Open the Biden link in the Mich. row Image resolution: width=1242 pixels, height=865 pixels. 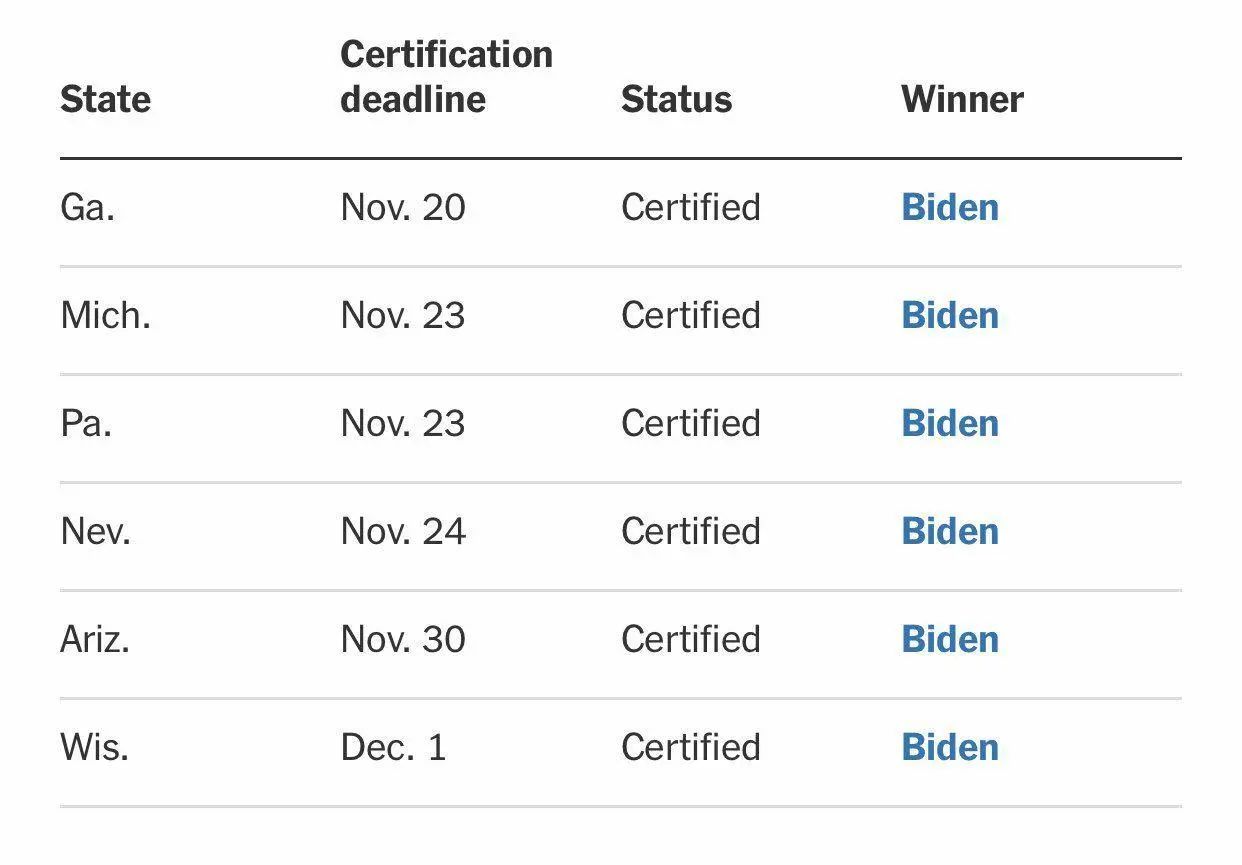click(950, 315)
